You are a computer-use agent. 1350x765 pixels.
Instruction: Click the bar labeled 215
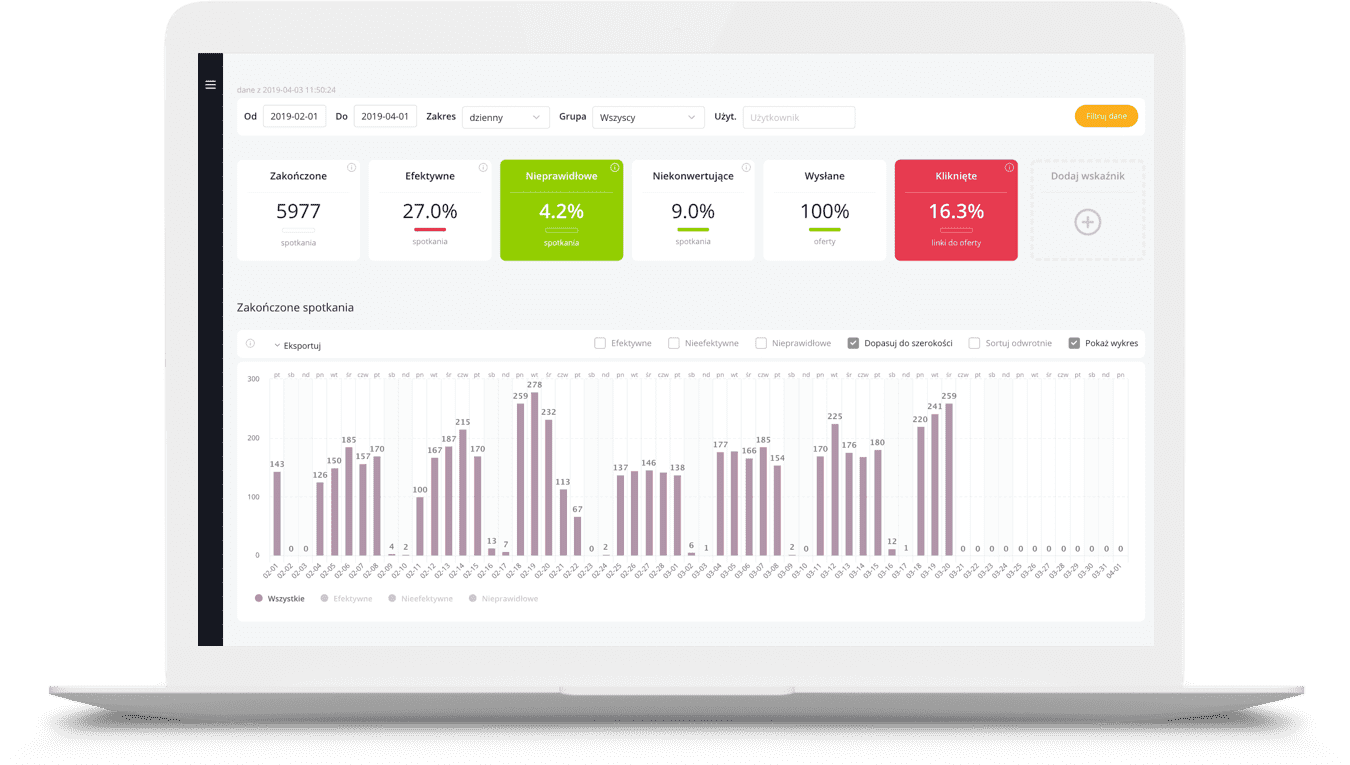coord(463,493)
